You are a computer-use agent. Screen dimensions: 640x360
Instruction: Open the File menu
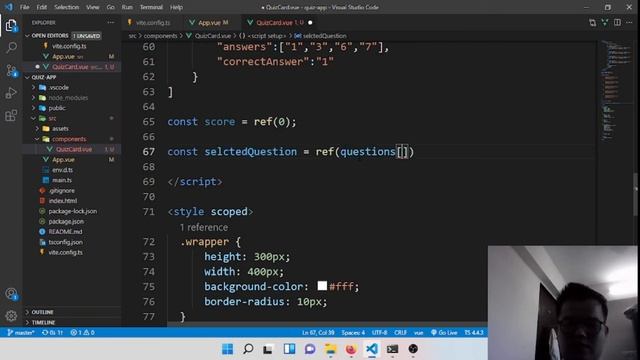(x=24, y=7)
